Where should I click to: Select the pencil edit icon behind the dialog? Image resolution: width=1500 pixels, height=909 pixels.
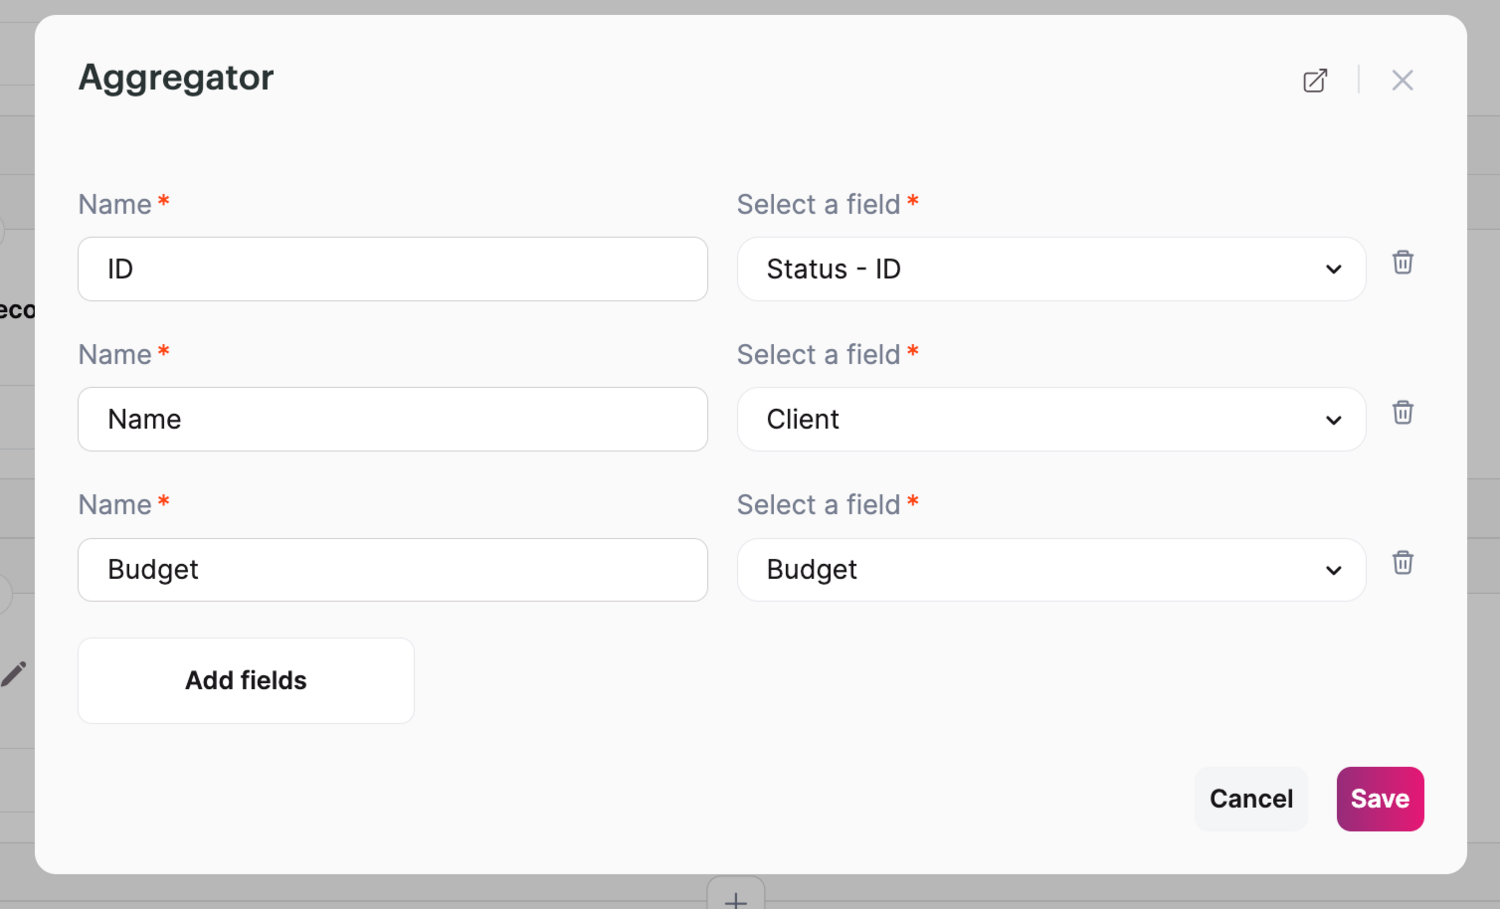[x=14, y=673]
